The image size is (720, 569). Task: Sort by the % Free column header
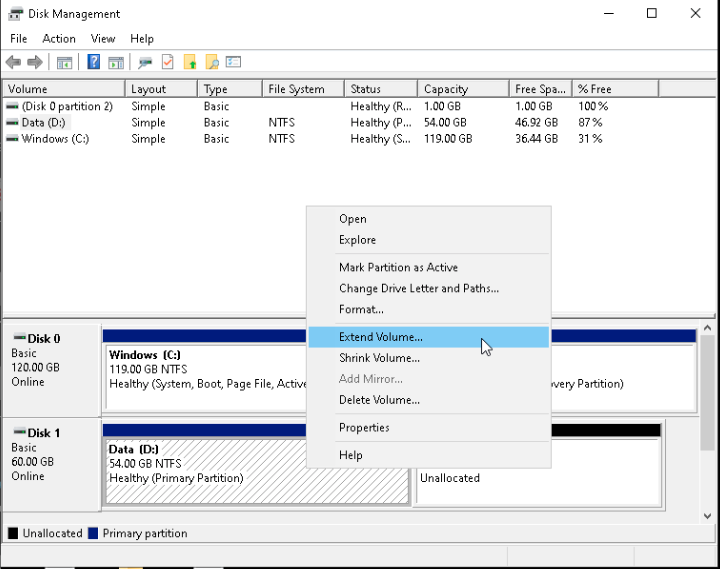[x=615, y=89]
